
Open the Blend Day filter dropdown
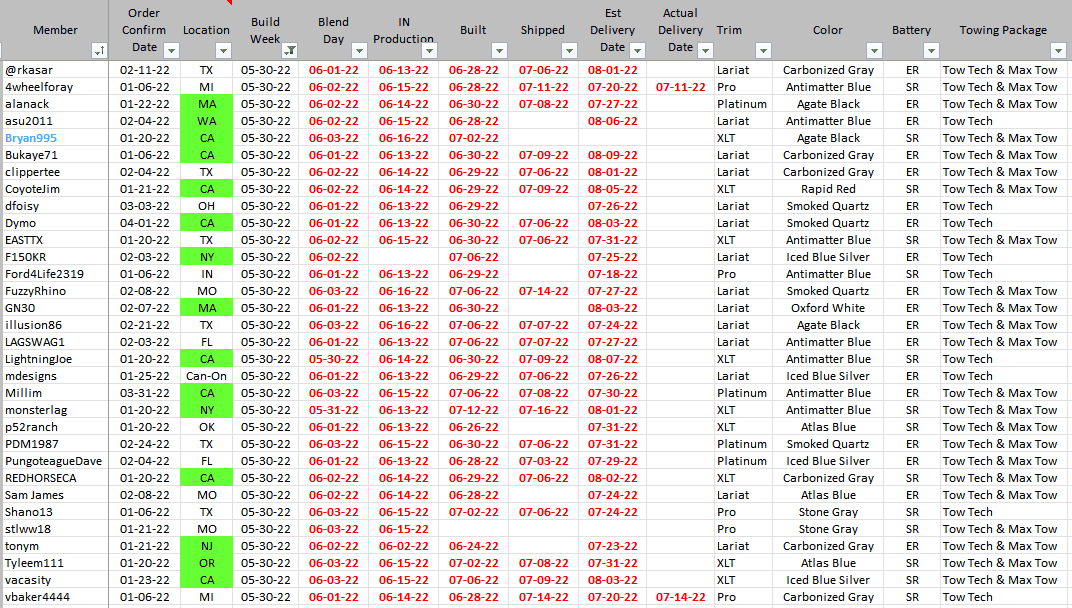[359, 51]
